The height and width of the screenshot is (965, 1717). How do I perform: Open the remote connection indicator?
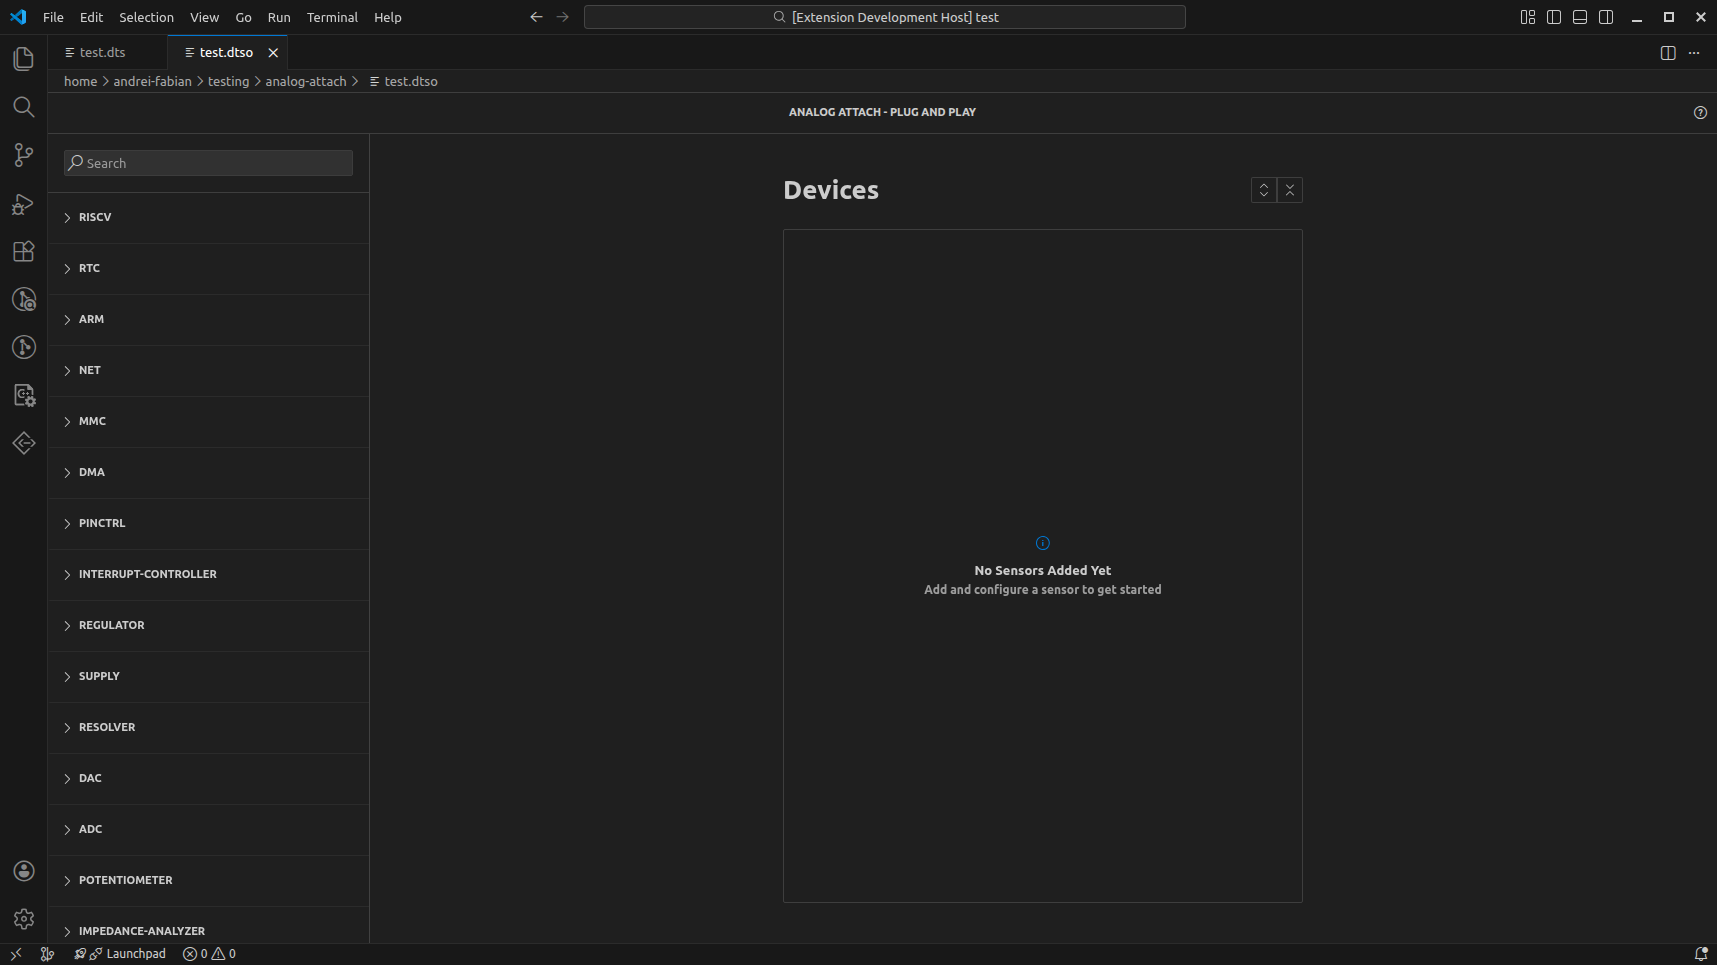(15, 954)
